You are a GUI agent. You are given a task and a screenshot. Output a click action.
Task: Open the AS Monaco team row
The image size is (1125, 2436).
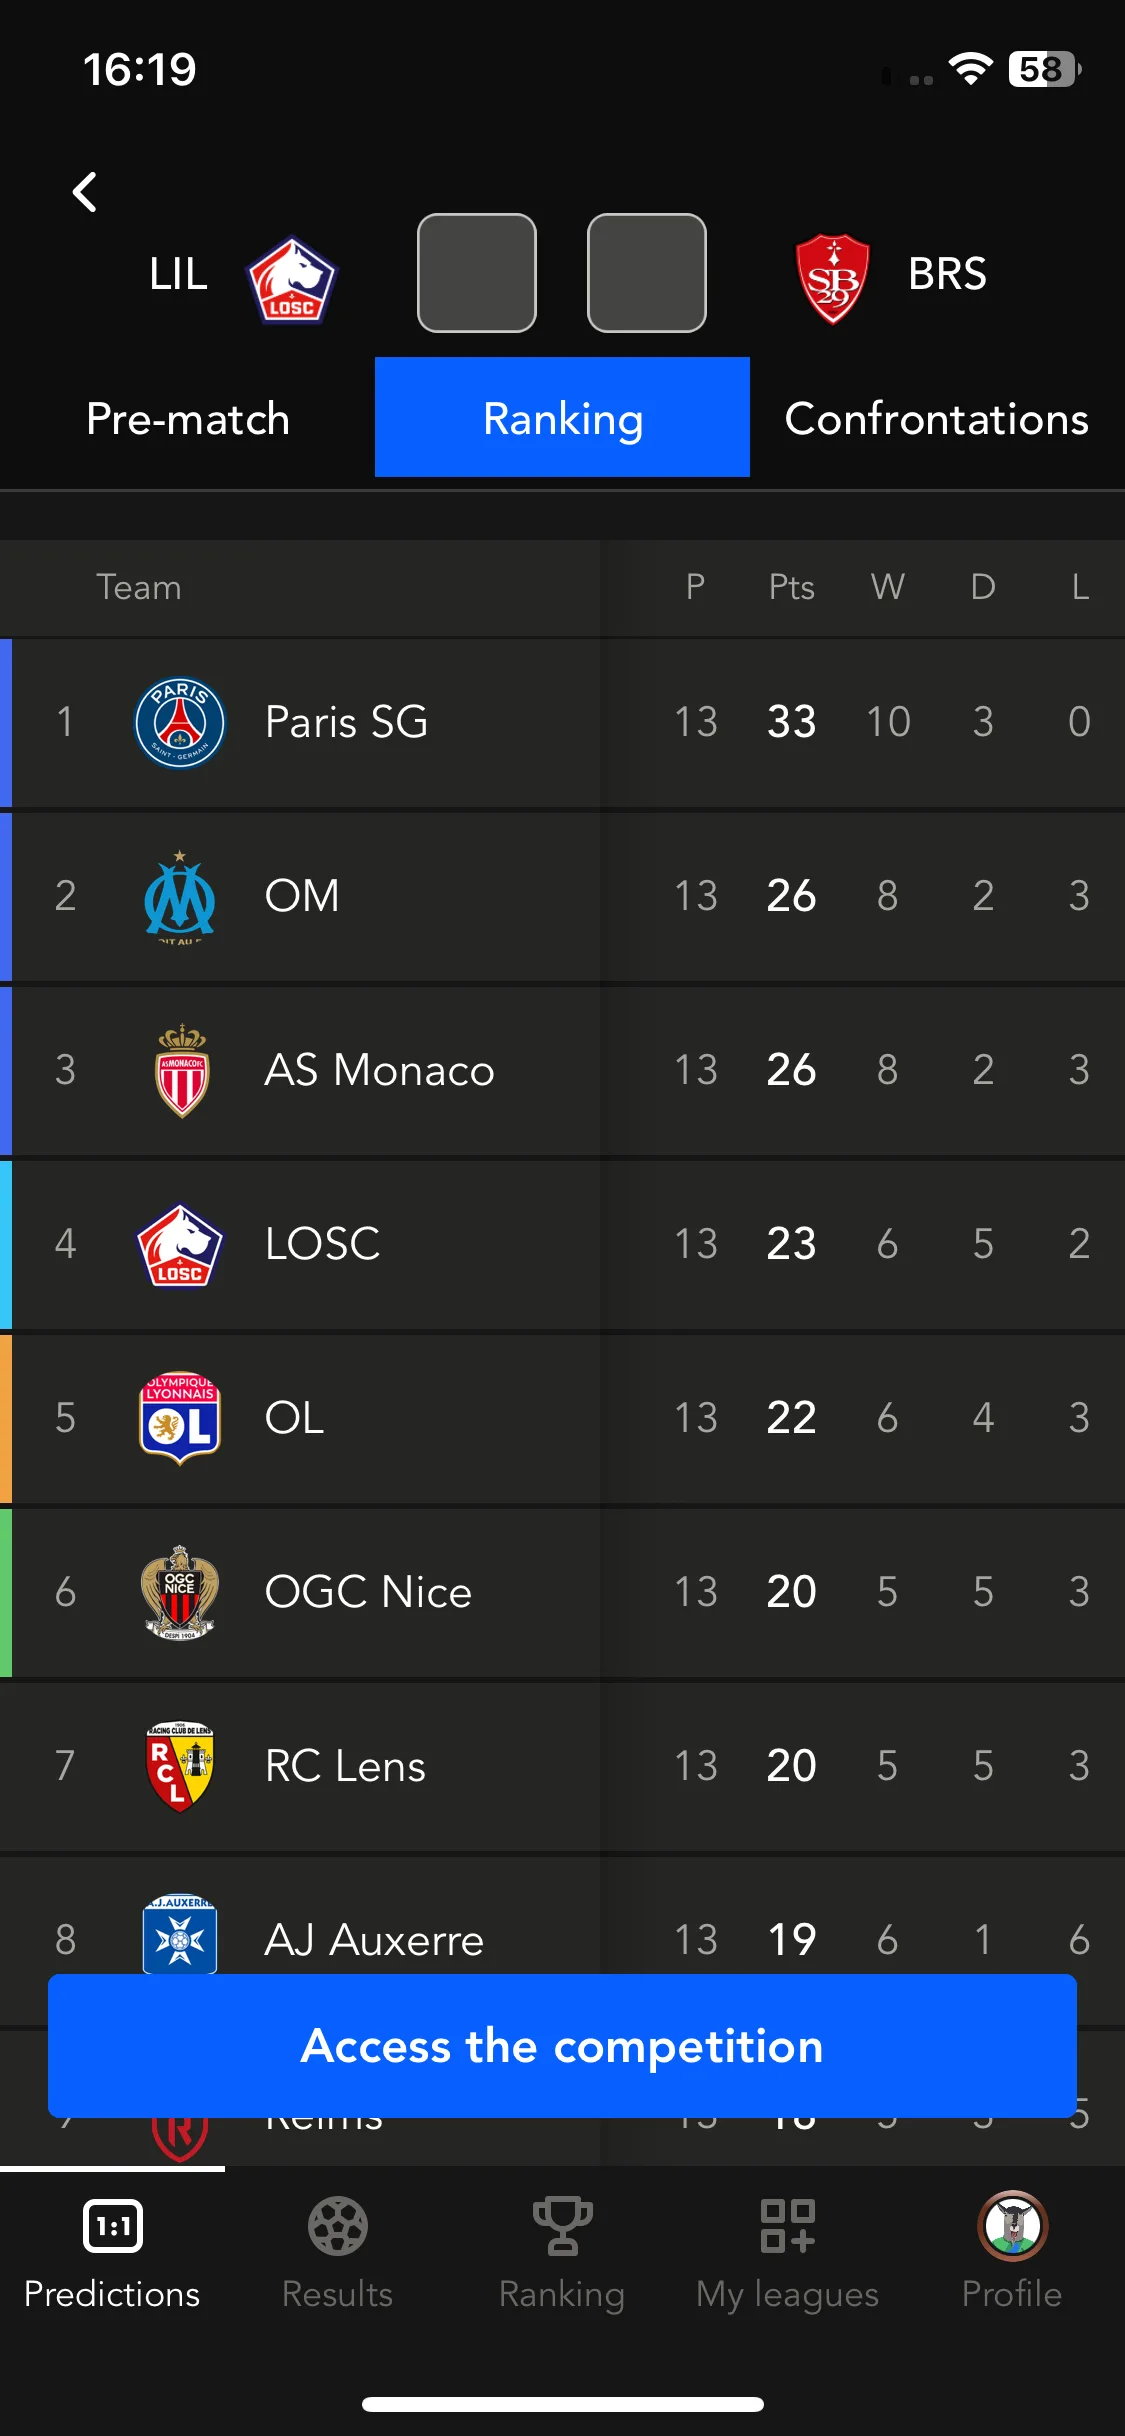click(x=562, y=1070)
